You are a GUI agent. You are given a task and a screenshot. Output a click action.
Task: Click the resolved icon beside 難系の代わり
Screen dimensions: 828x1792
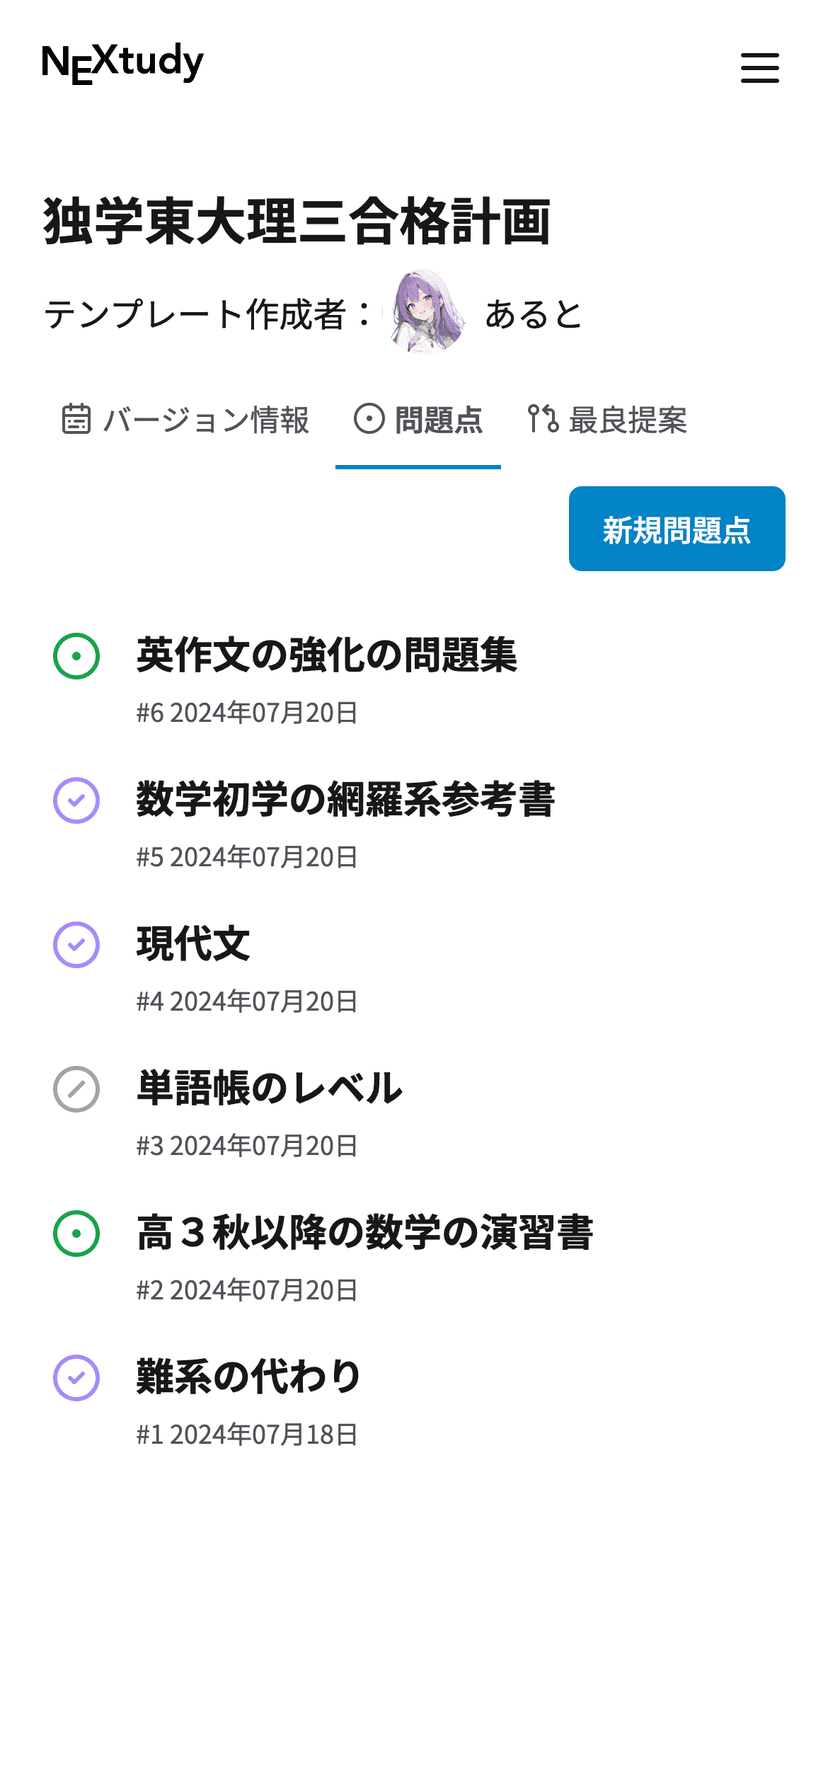[x=76, y=1377]
